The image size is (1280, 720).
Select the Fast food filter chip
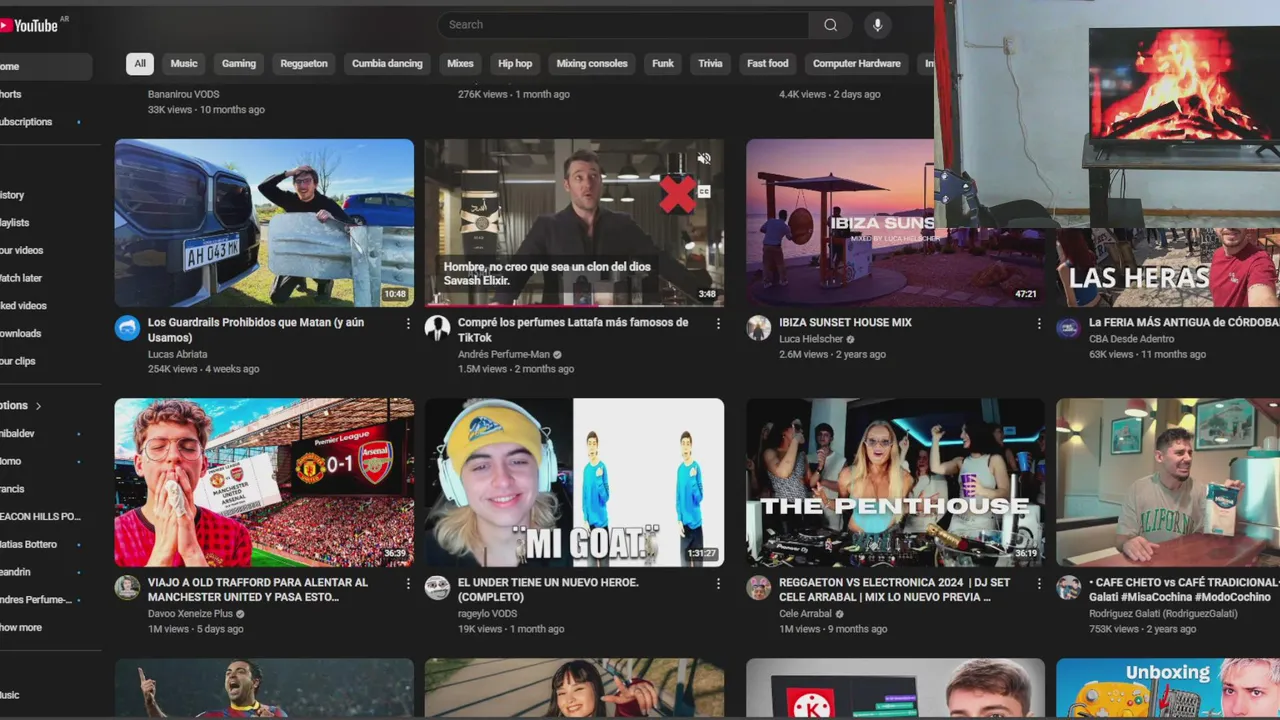768,64
